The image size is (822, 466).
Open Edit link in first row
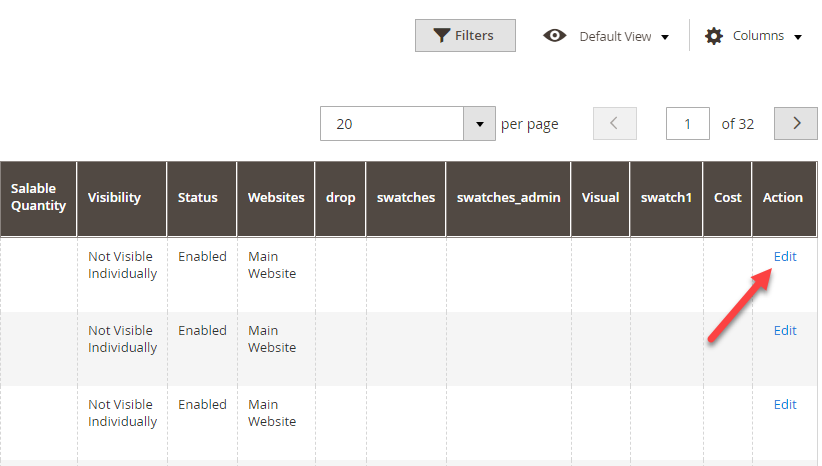(x=785, y=256)
